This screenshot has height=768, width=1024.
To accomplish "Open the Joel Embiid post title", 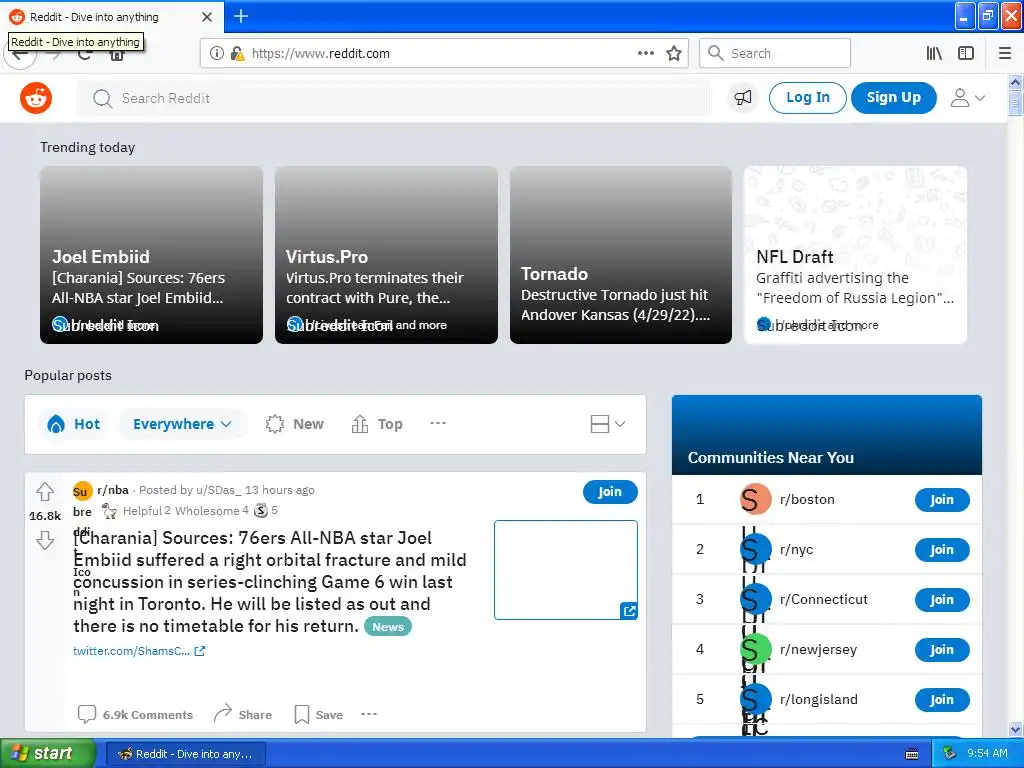I will point(270,582).
